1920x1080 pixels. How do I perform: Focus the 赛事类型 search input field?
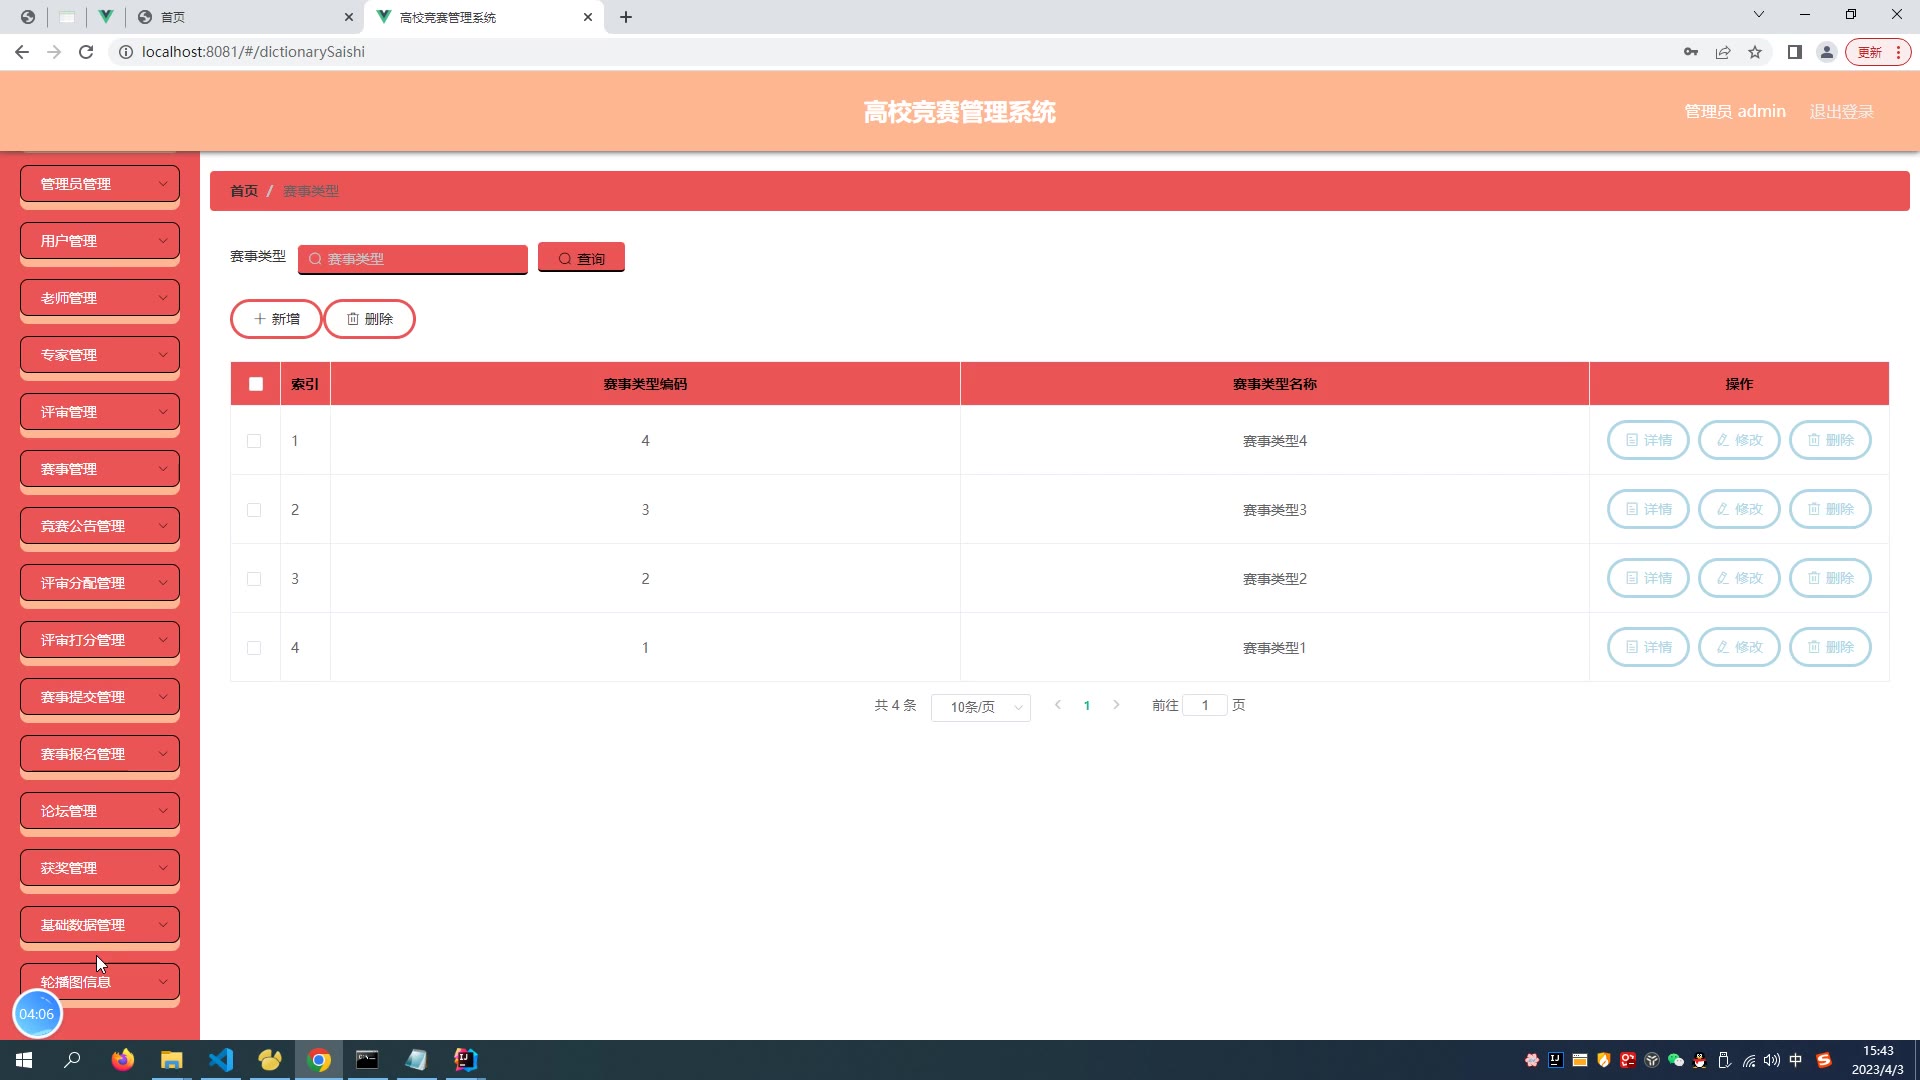pyautogui.click(x=413, y=259)
